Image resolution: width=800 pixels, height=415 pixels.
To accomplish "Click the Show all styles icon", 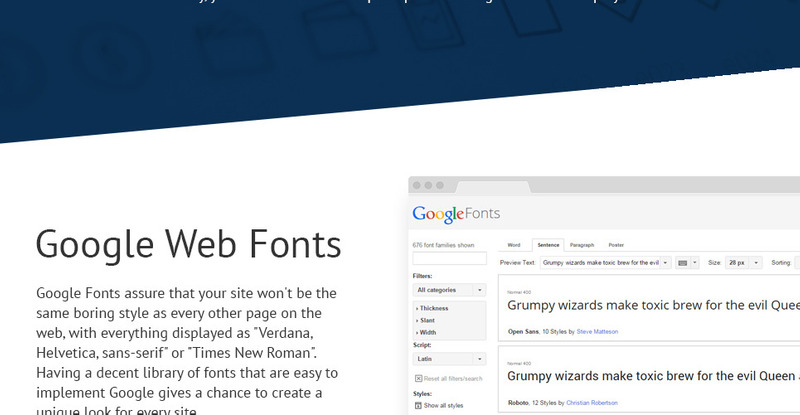I will (418, 405).
